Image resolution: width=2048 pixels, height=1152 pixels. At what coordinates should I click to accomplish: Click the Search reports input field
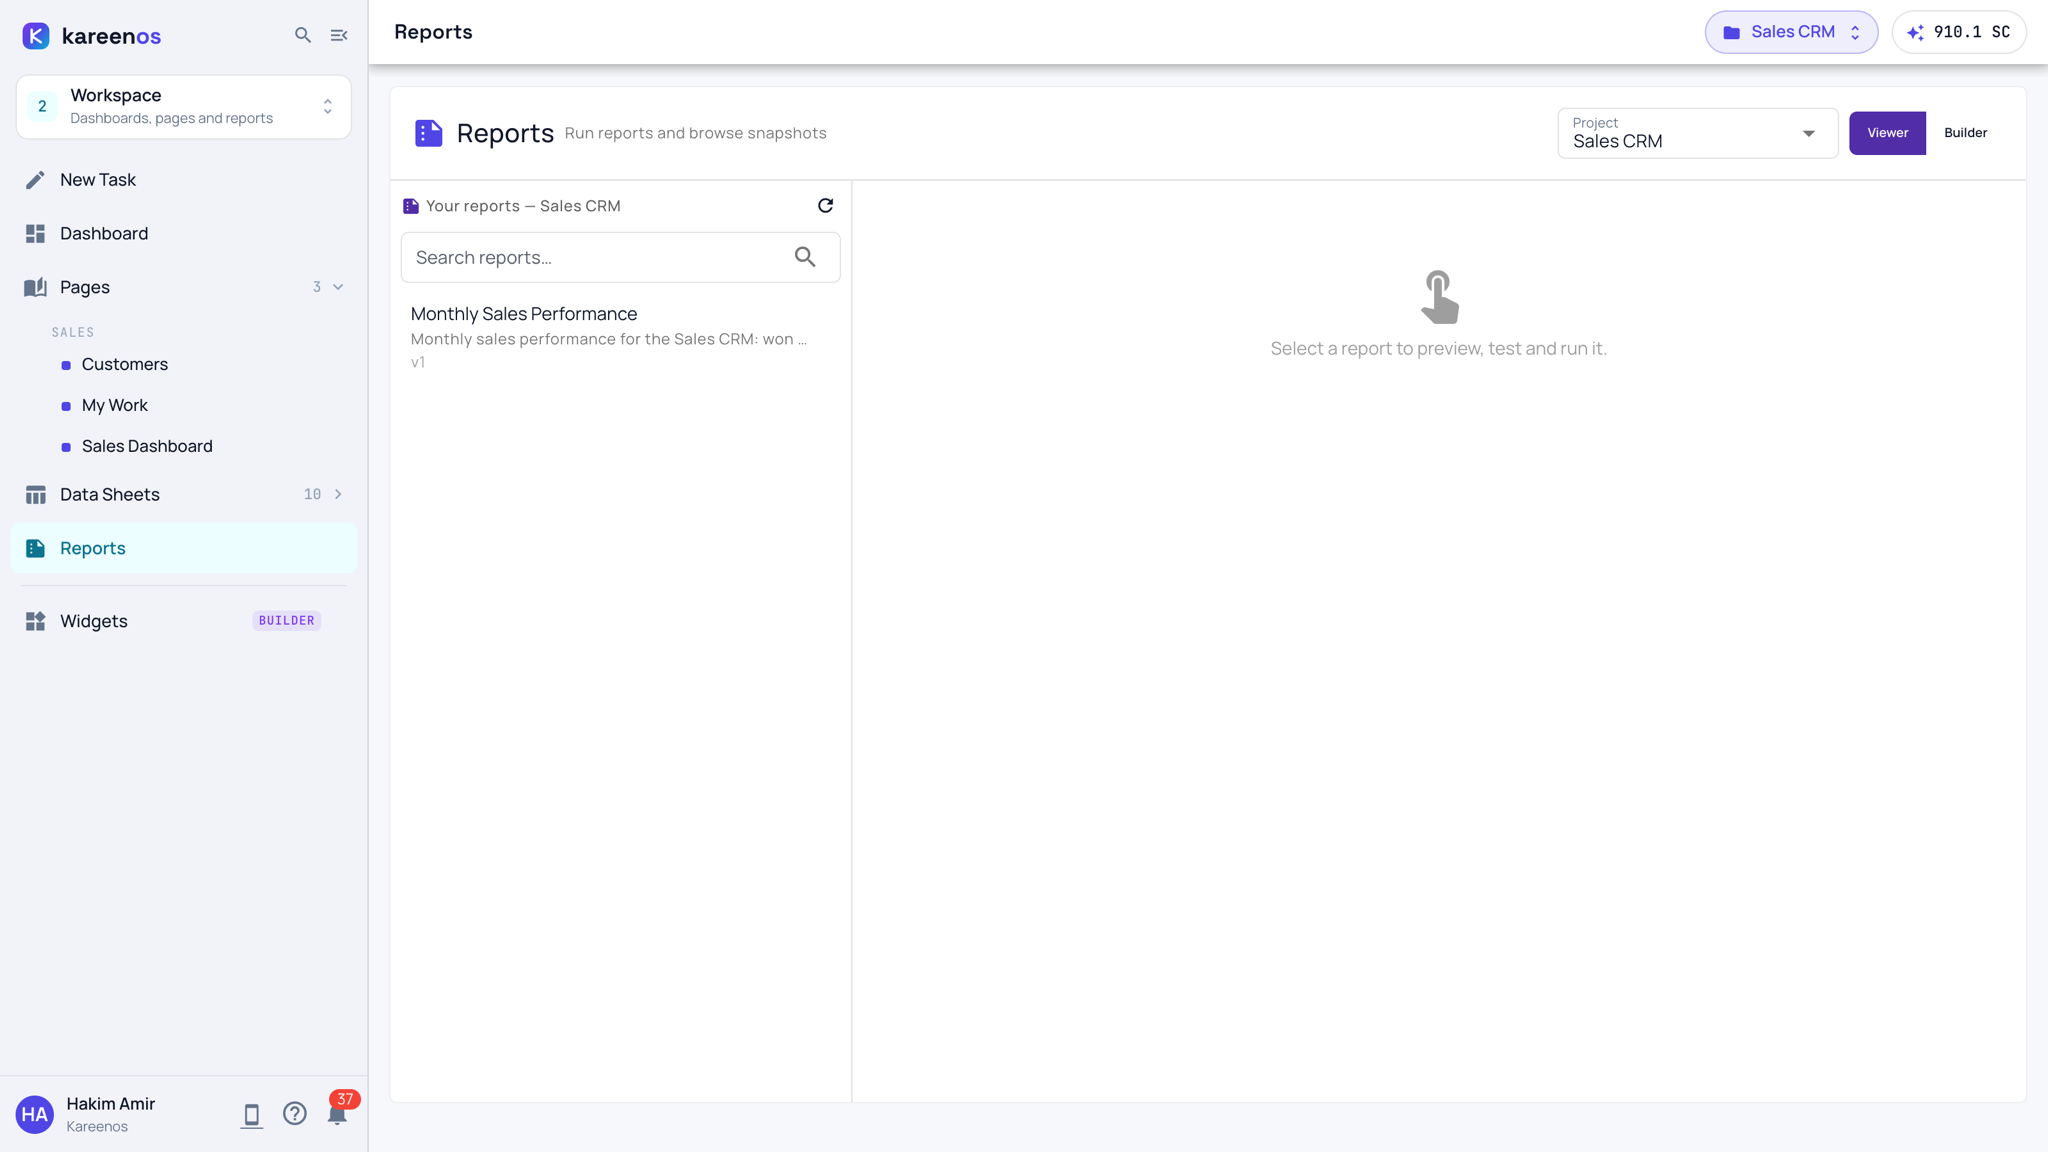click(620, 257)
